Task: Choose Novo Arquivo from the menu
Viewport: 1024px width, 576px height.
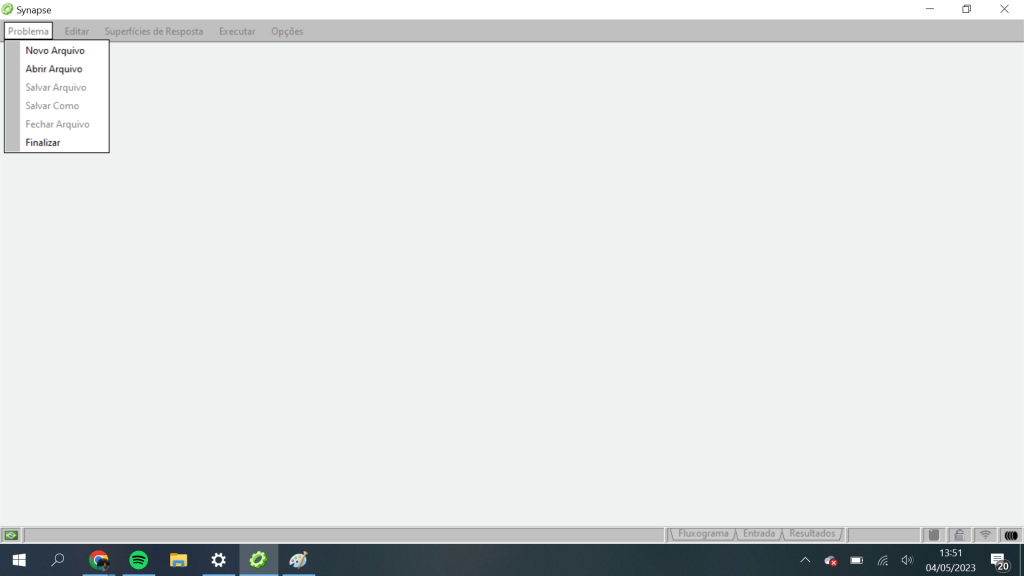Action: click(x=57, y=50)
